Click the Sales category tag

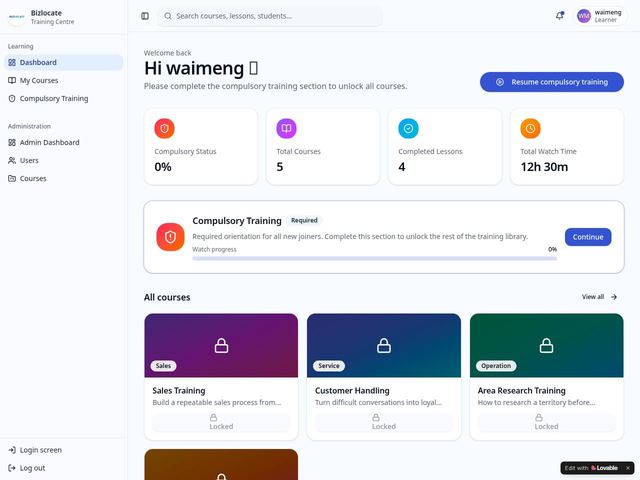tap(163, 366)
